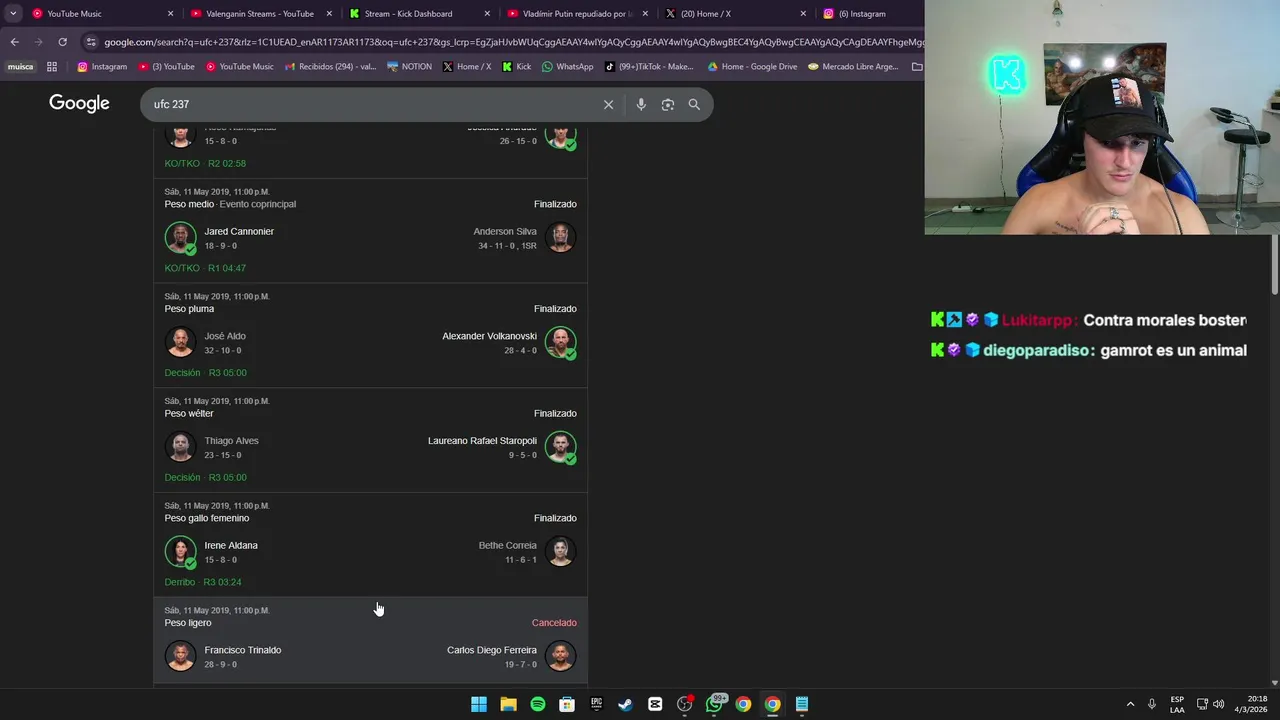This screenshot has width=1280, height=720.
Task: Start a voice search with the microphone
Action: (x=641, y=104)
